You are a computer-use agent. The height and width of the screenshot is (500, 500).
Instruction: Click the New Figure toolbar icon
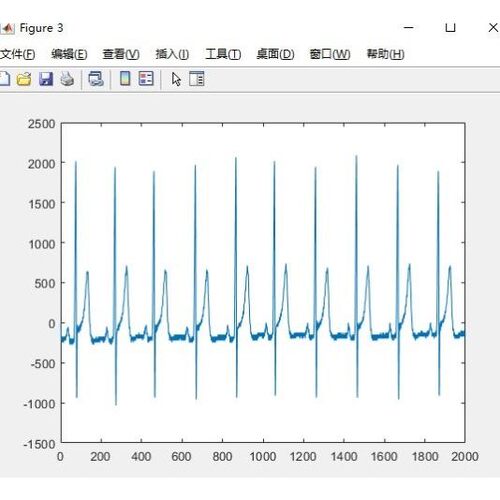point(5,79)
